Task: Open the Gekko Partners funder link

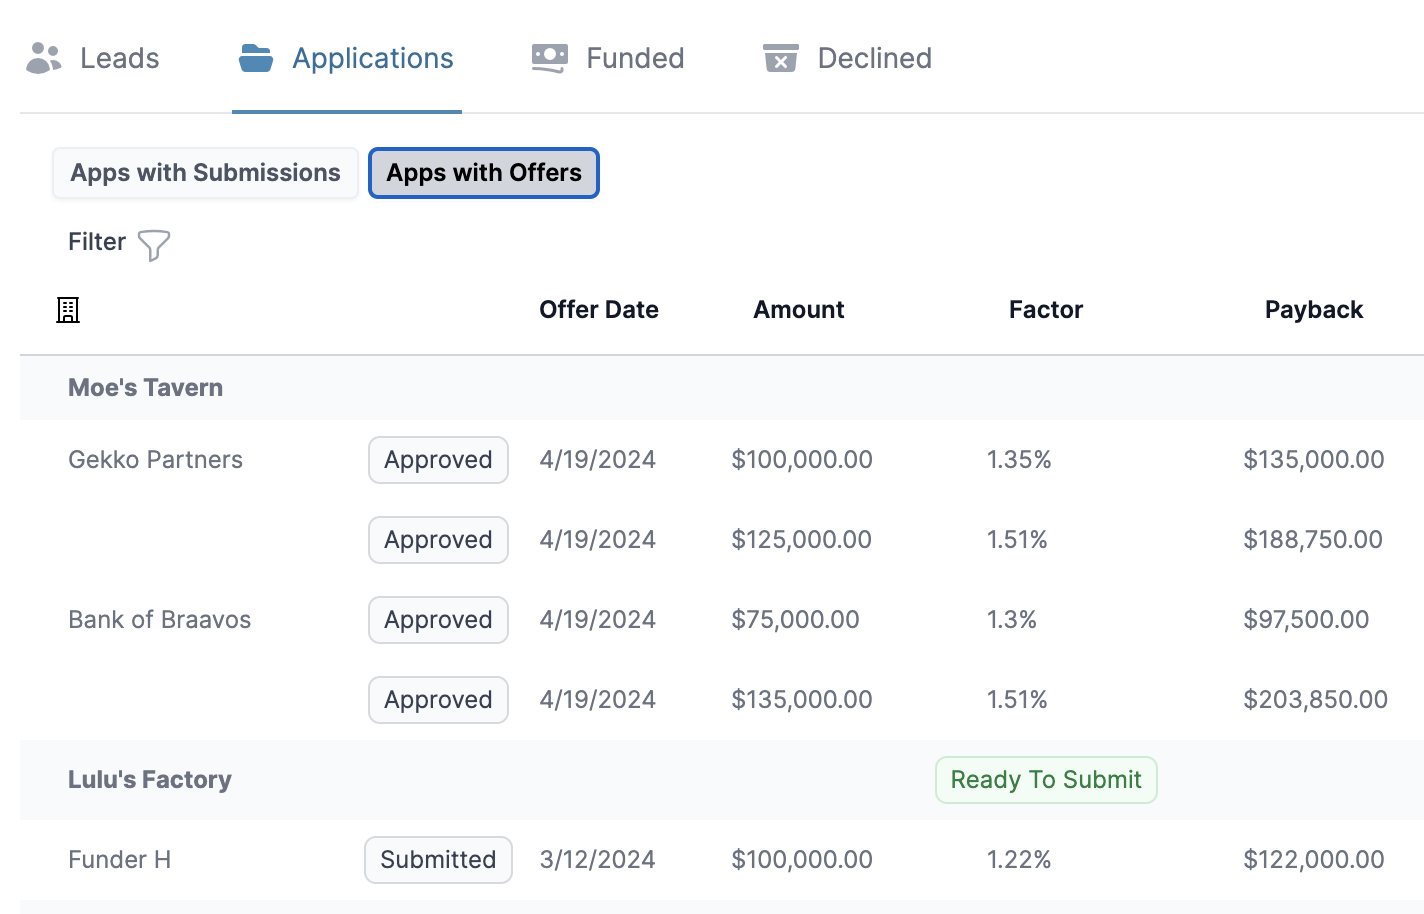Action: (156, 460)
